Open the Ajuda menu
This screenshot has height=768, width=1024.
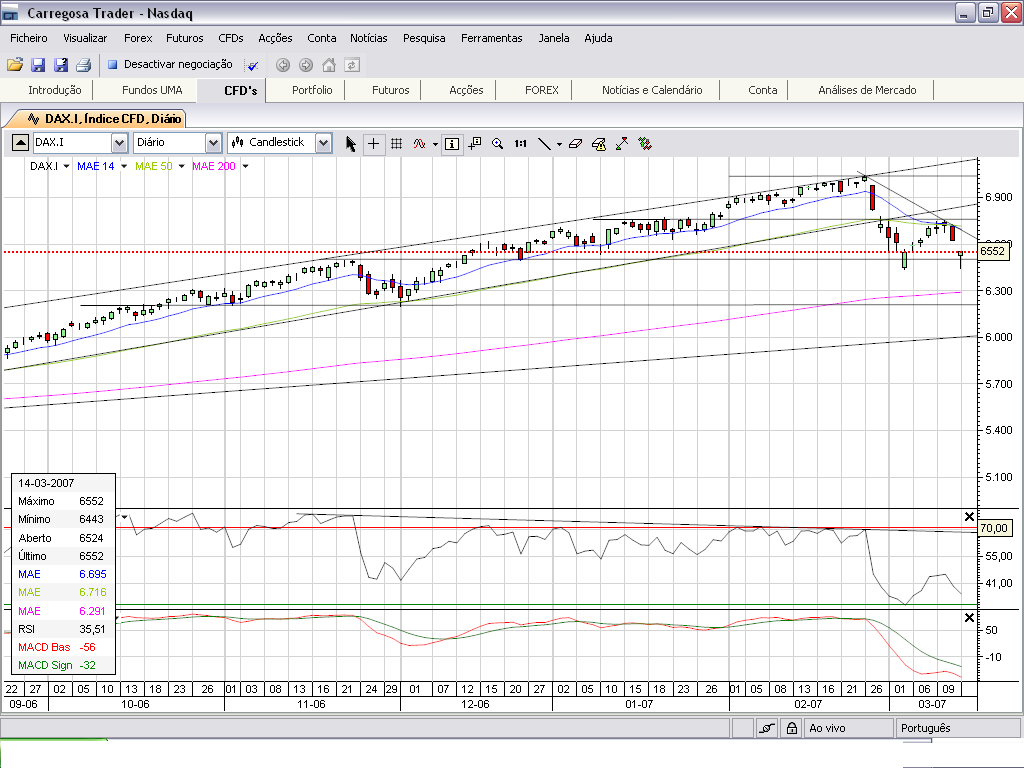[598, 38]
